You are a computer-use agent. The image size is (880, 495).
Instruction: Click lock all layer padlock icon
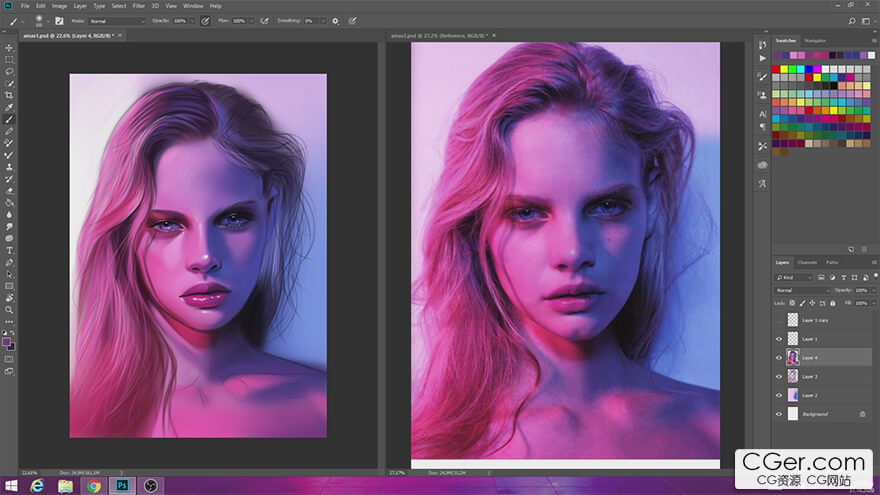[833, 303]
